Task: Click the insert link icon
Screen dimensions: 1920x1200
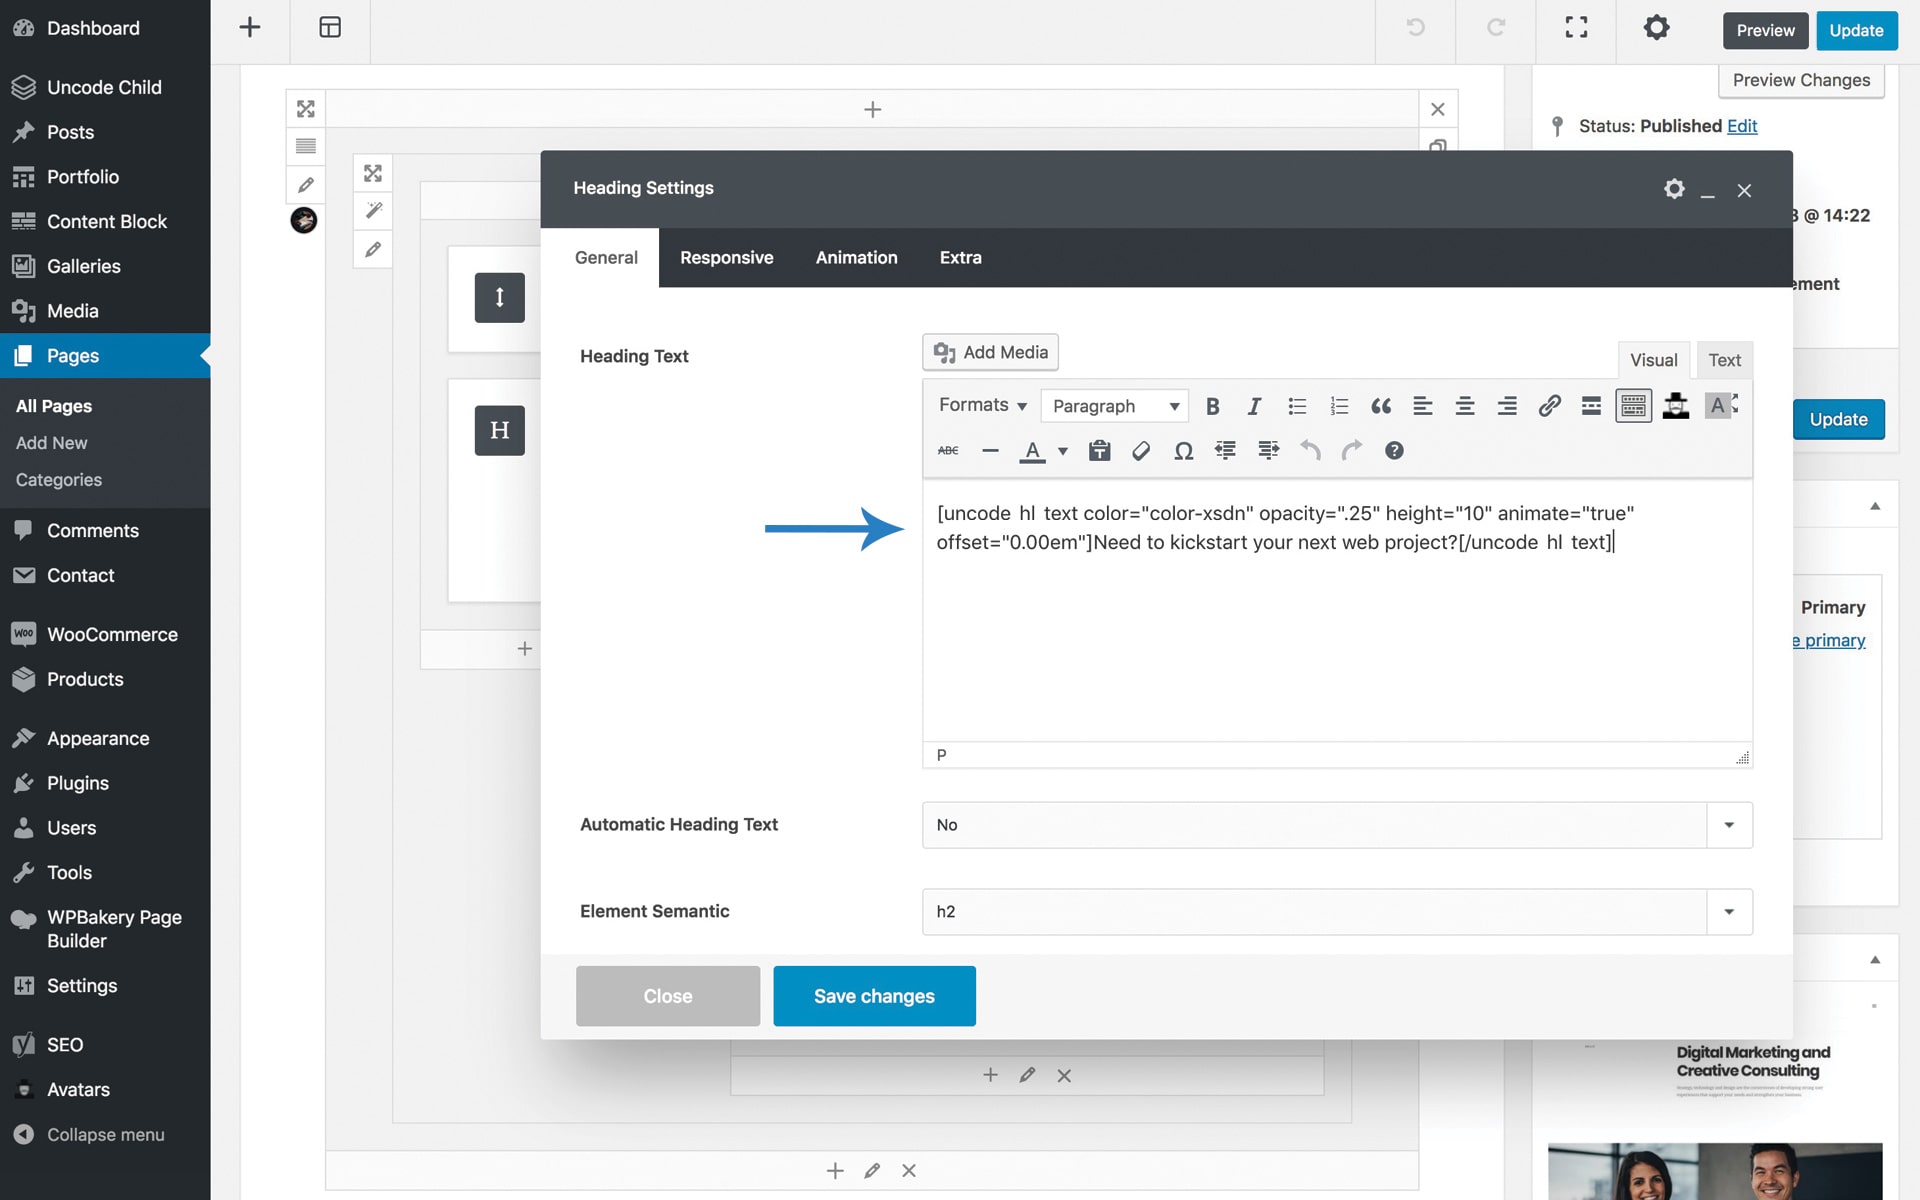Action: click(1549, 406)
